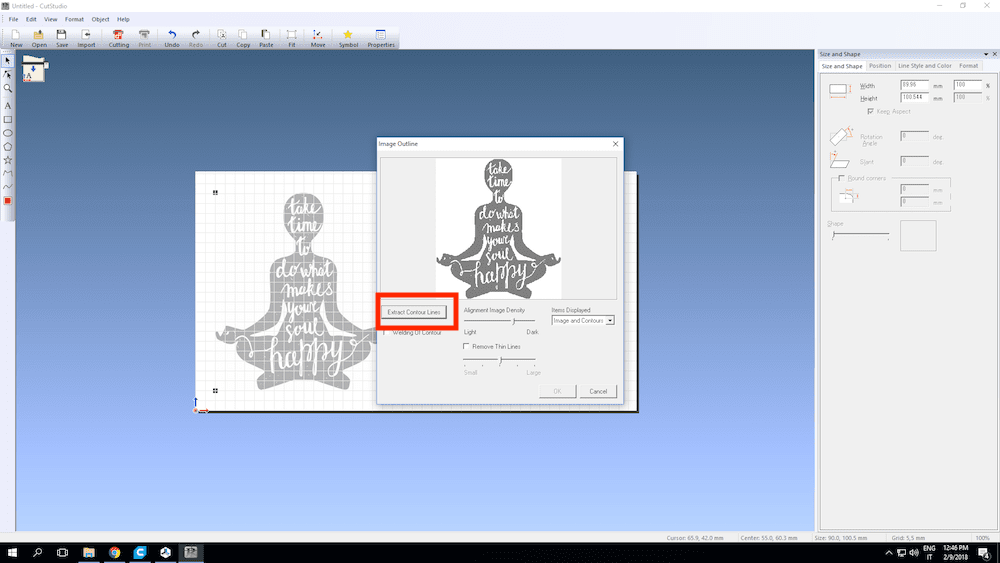Select the text A tool
1000x563 pixels.
tap(8, 106)
